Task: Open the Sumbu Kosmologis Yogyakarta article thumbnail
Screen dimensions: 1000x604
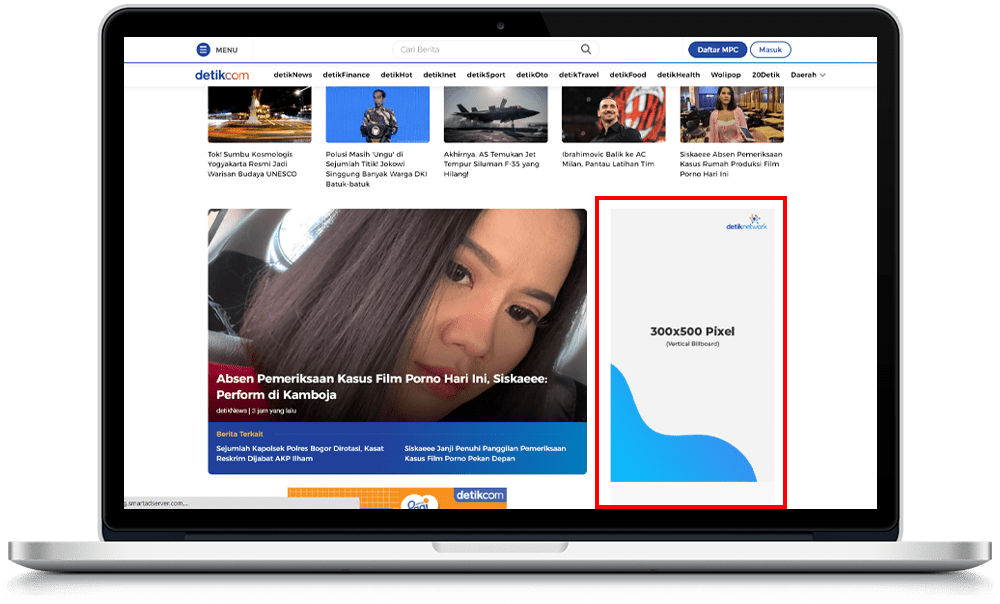Action: pyautogui.click(x=259, y=114)
